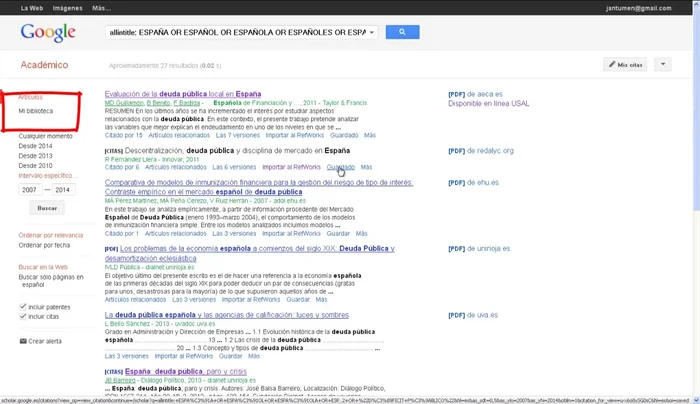The height and width of the screenshot is (404, 700).
Task: Click Importar al RefWorks under the Comparativa result
Action: [x=291, y=233]
